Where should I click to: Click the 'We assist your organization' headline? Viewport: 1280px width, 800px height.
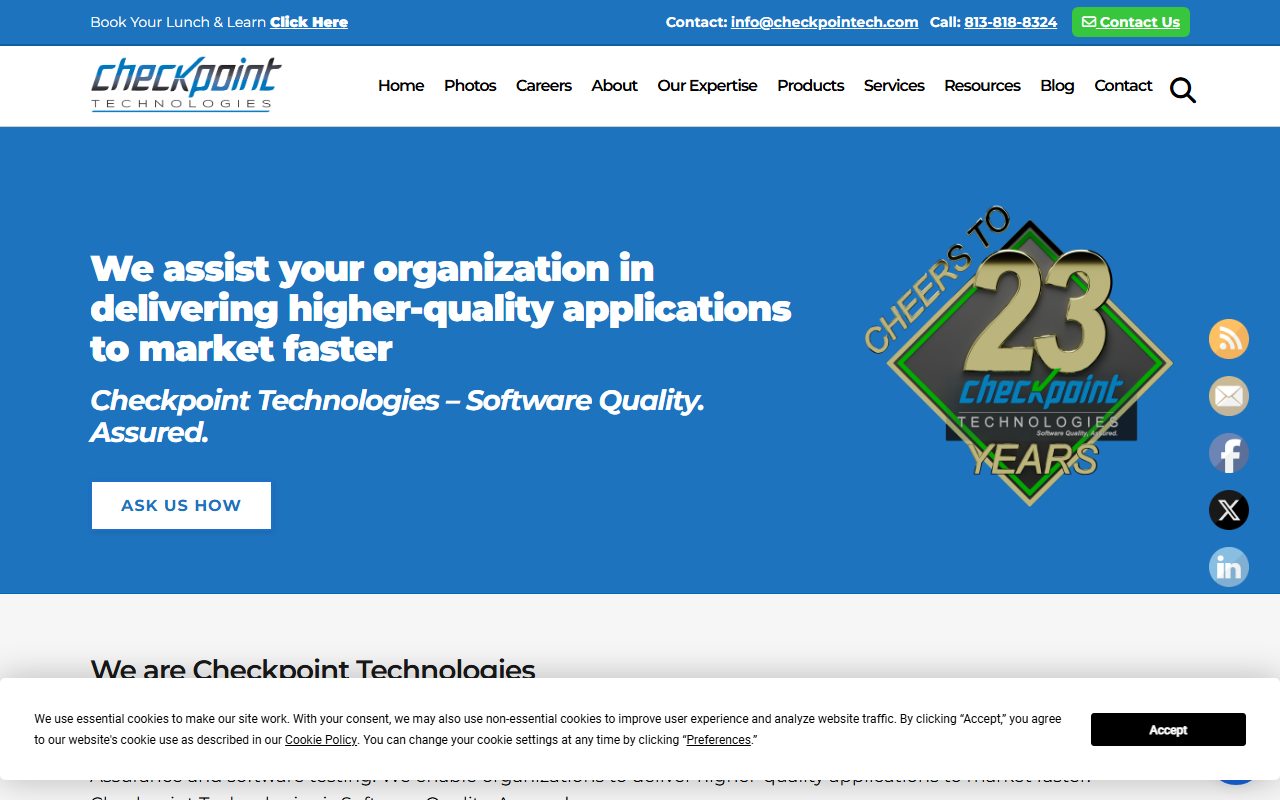441,308
